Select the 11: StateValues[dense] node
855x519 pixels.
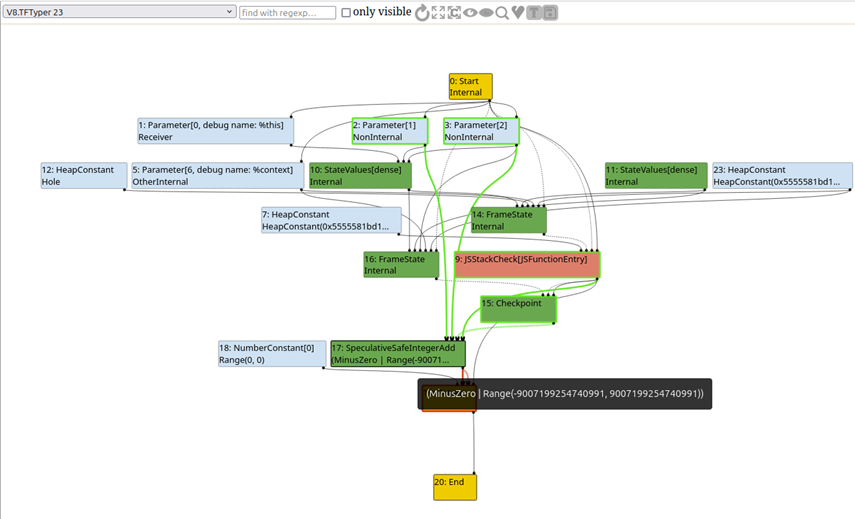tap(656, 176)
